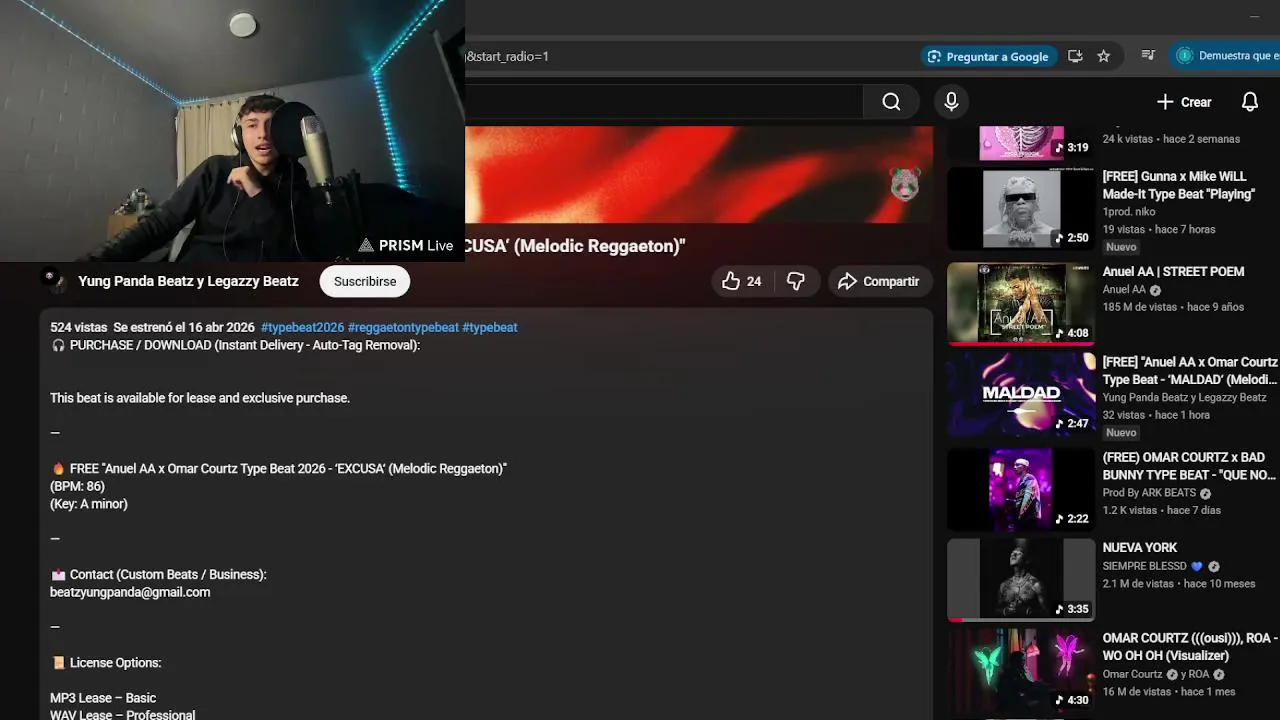Share the video via Compartir
1280x720 pixels.
(879, 282)
